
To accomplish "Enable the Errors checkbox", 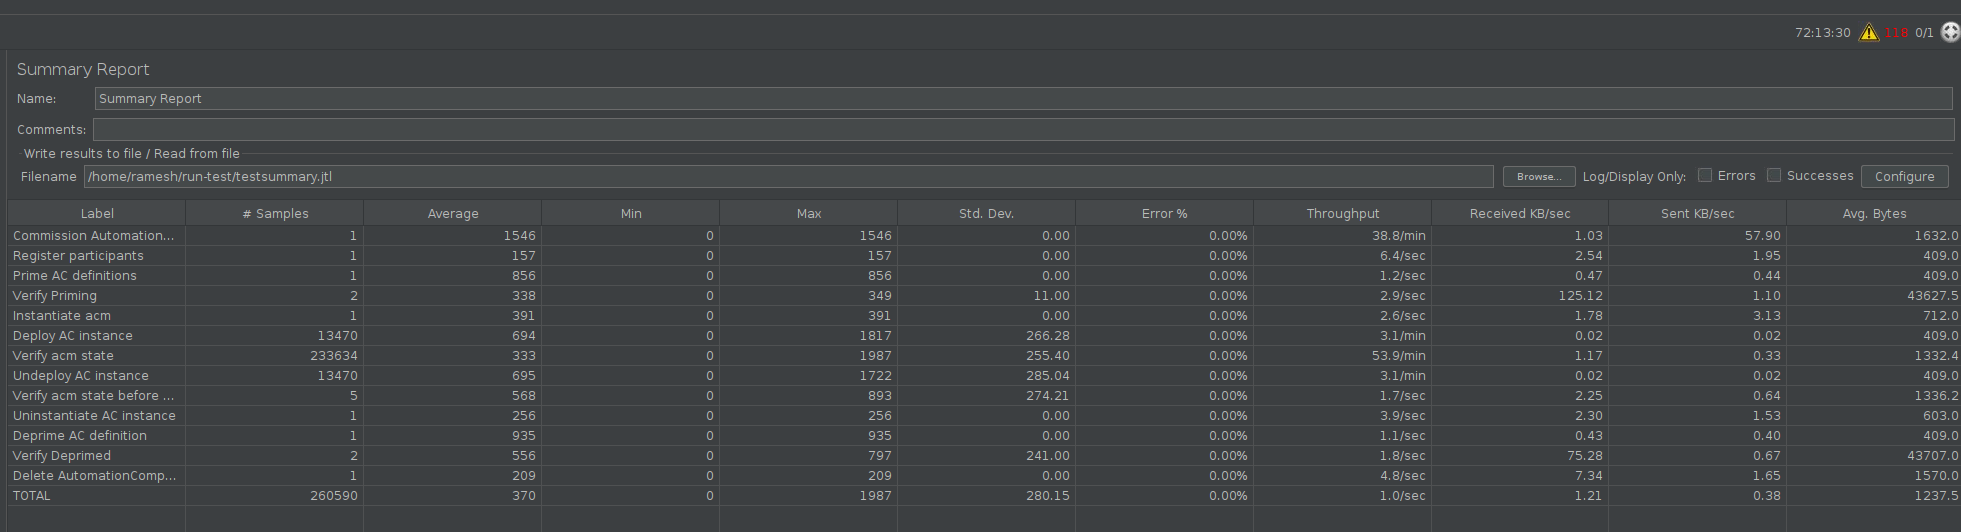I will tap(1705, 175).
